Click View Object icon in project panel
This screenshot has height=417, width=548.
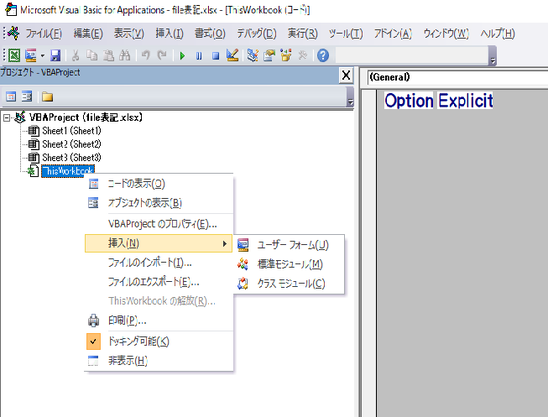[x=27, y=96]
